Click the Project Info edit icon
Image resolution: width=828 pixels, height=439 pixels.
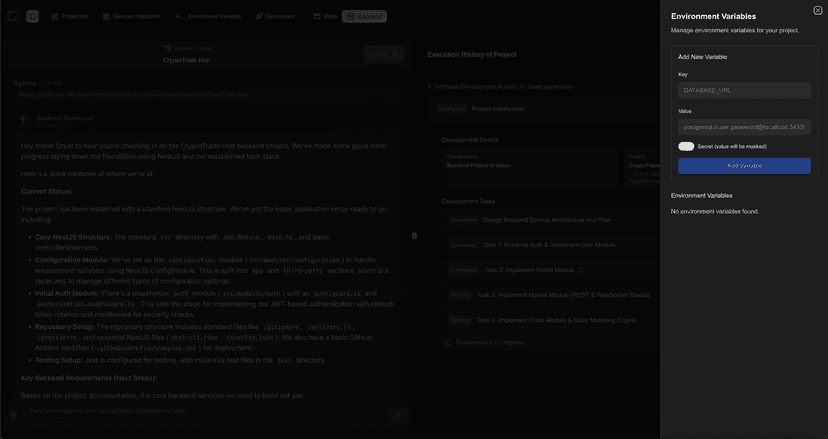[55, 16]
